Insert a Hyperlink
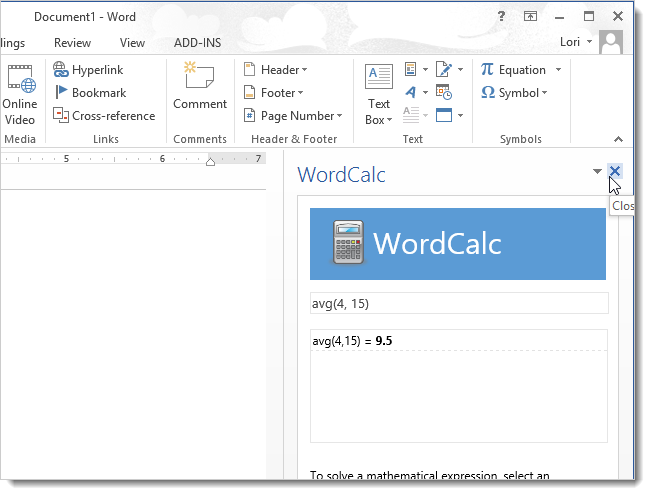 click(88, 70)
